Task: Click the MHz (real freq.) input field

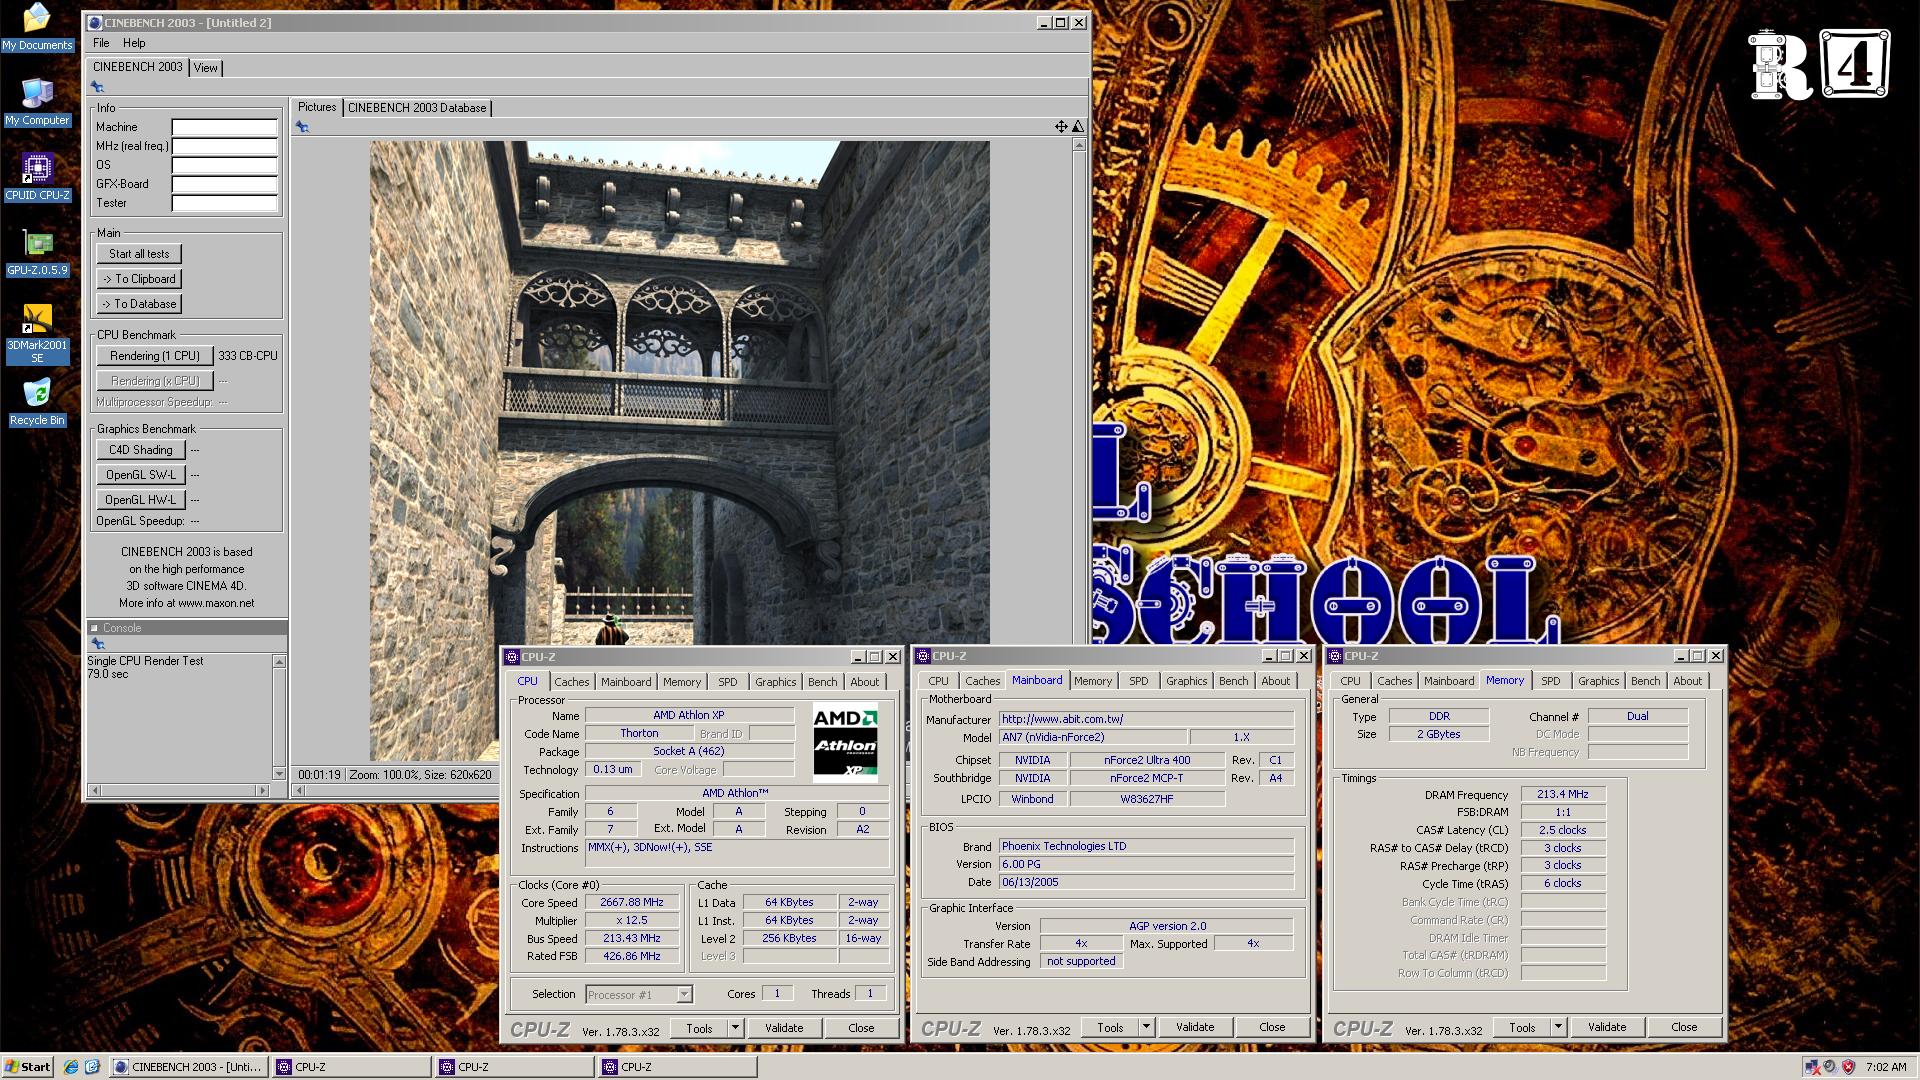Action: (225, 146)
